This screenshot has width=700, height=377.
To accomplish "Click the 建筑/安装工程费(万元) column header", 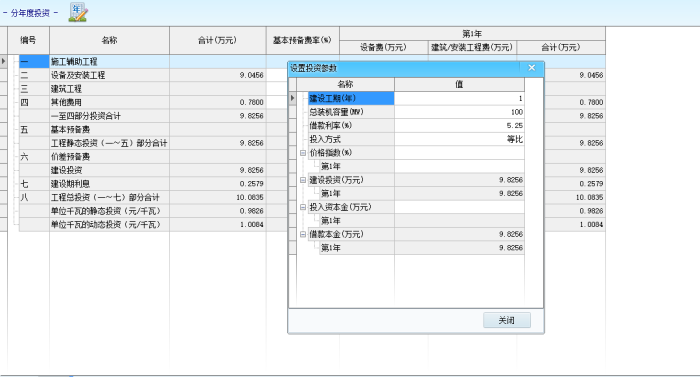I will point(472,47).
